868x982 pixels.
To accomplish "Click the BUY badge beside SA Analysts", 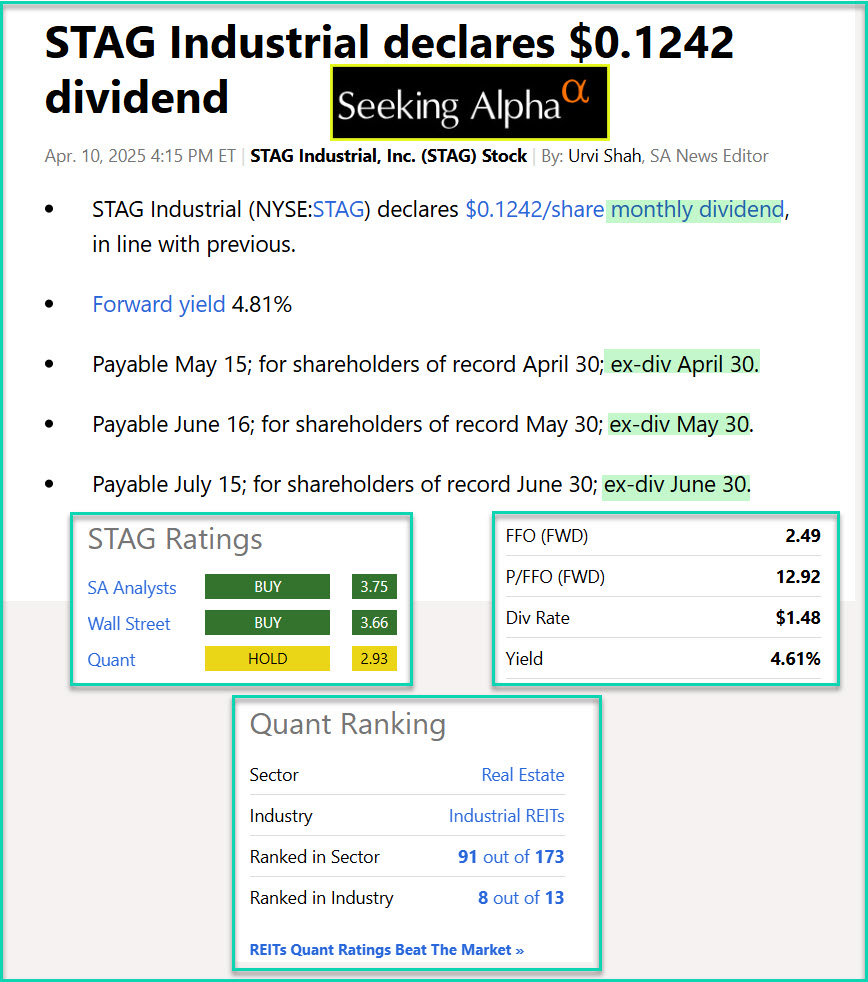I will [x=267, y=587].
